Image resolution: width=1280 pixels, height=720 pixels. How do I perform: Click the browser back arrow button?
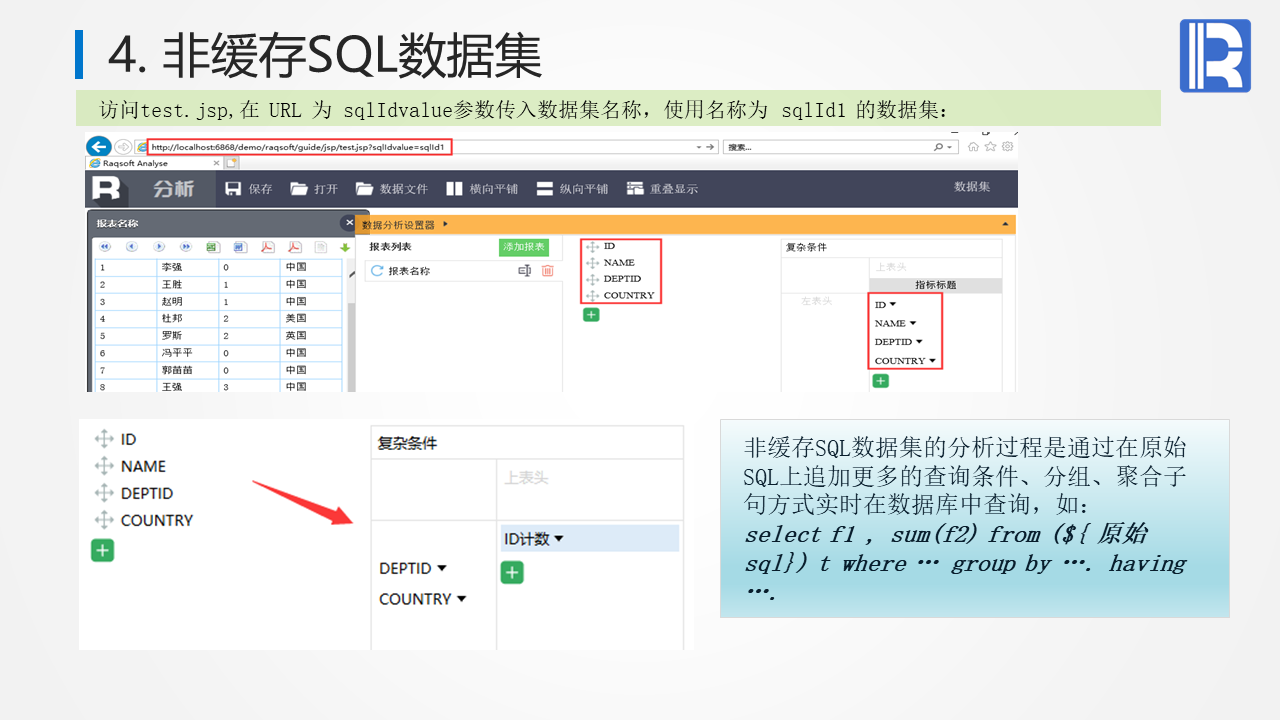98,146
